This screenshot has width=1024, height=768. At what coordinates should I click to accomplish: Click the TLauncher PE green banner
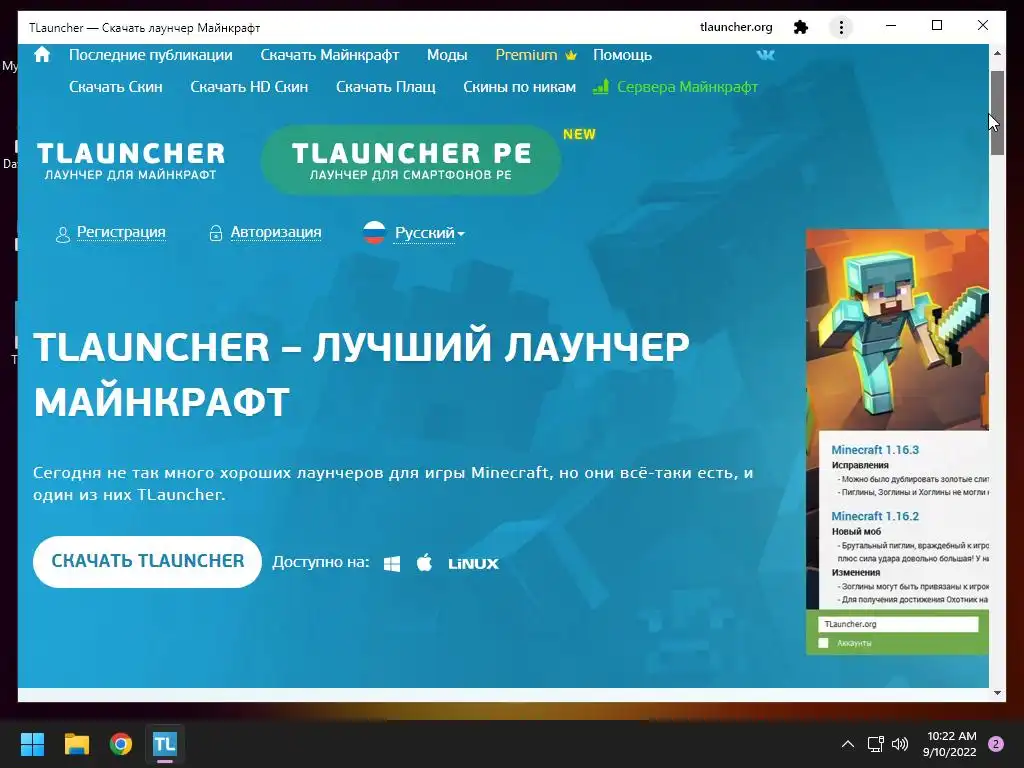[411, 160]
